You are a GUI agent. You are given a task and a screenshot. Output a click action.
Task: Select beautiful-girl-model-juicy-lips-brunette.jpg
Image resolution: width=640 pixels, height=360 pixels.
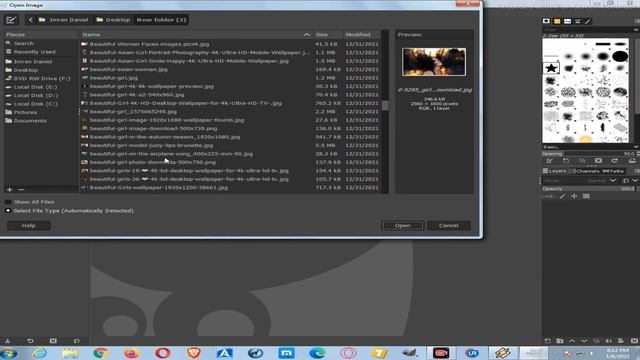click(151, 145)
